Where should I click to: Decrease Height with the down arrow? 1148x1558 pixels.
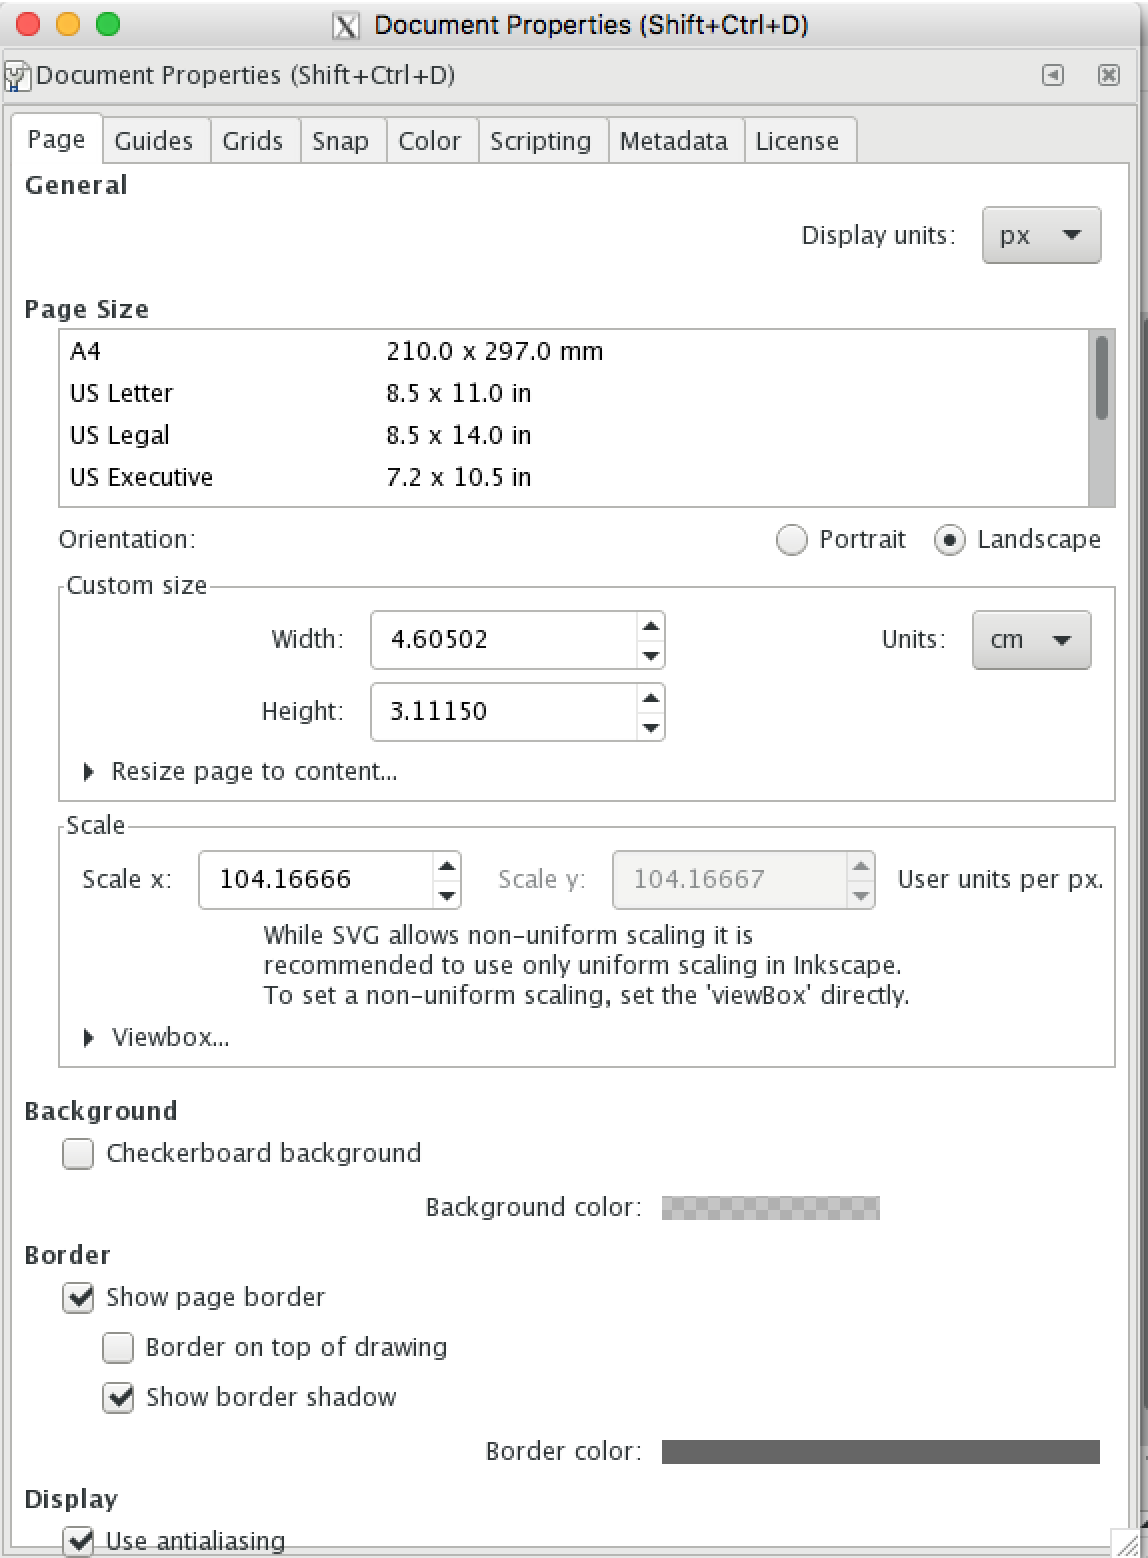(x=651, y=727)
